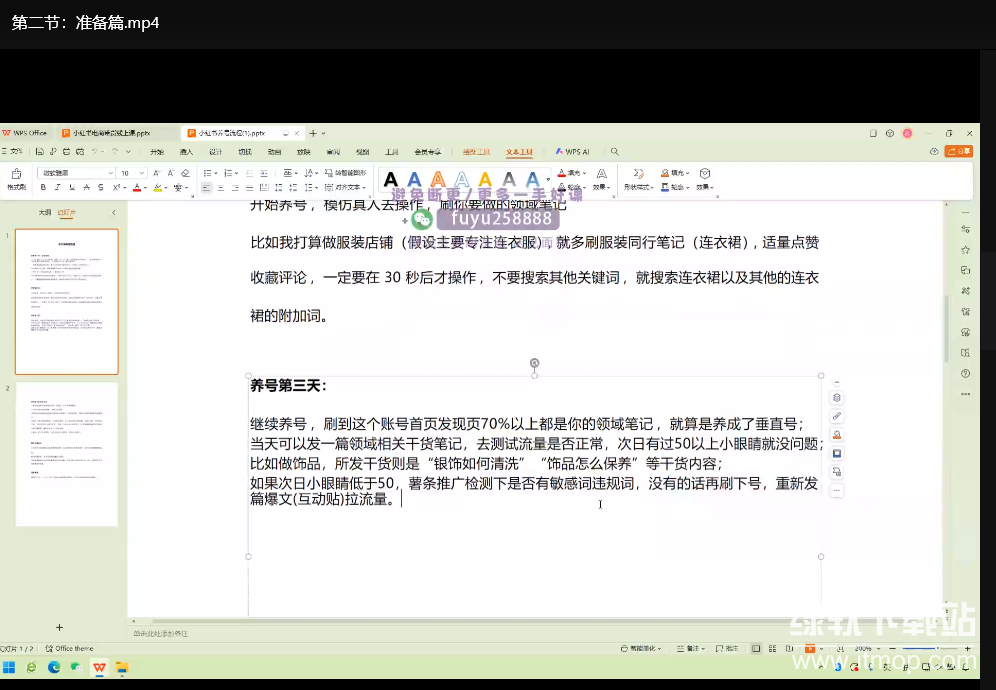
Task: Click the layer stack icon beside textbox
Action: coord(837,398)
